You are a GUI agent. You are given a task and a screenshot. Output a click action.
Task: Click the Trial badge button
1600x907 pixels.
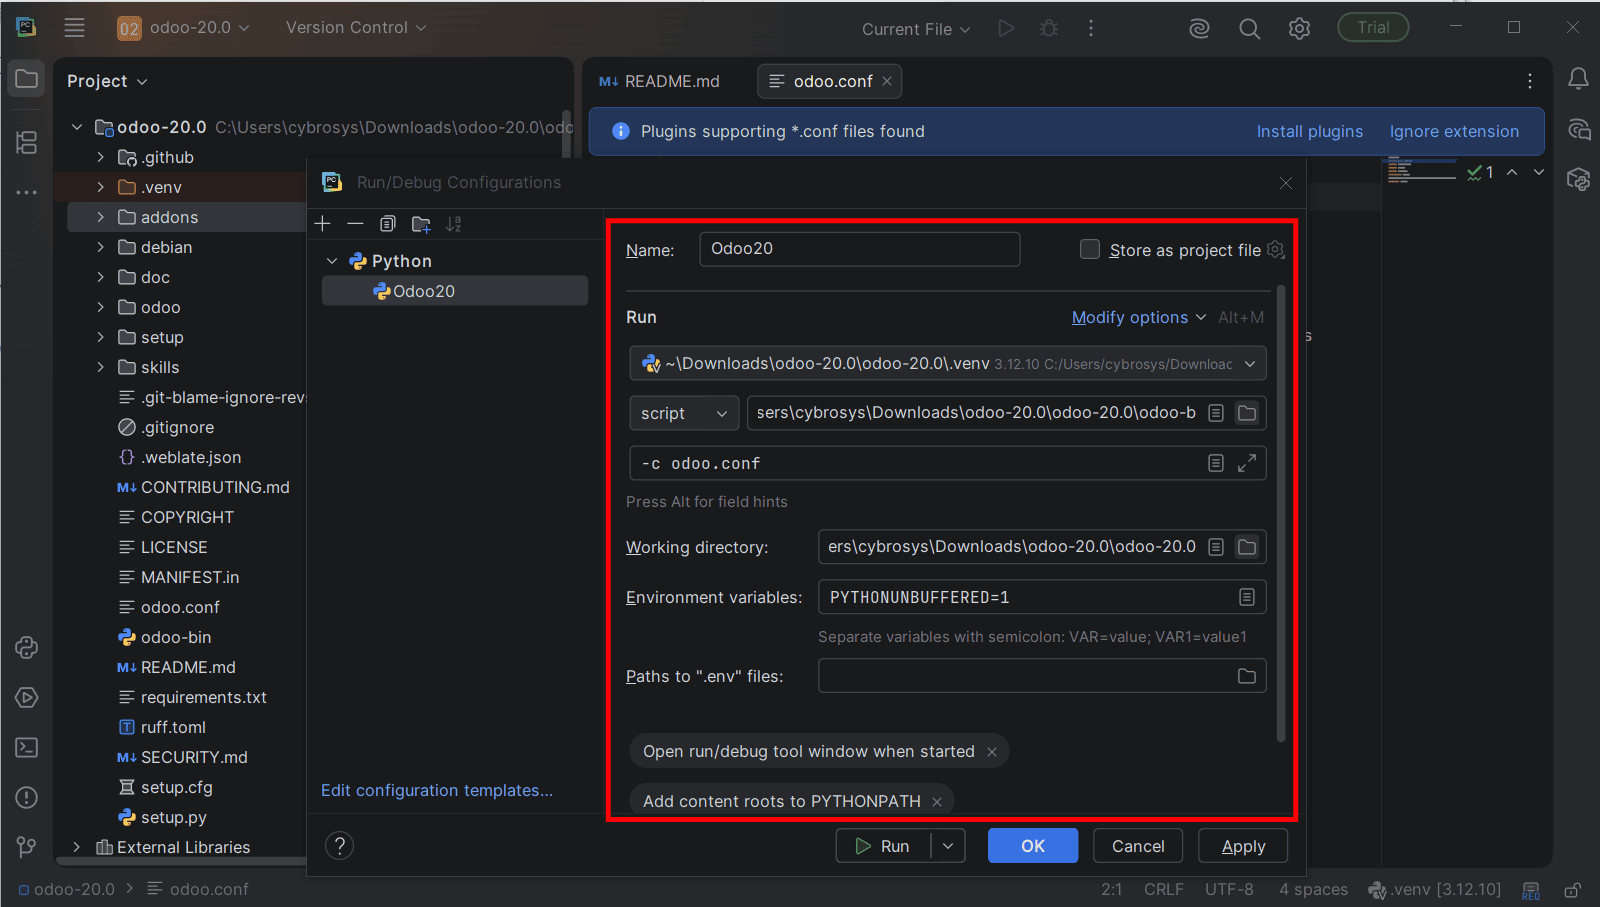click(x=1373, y=28)
